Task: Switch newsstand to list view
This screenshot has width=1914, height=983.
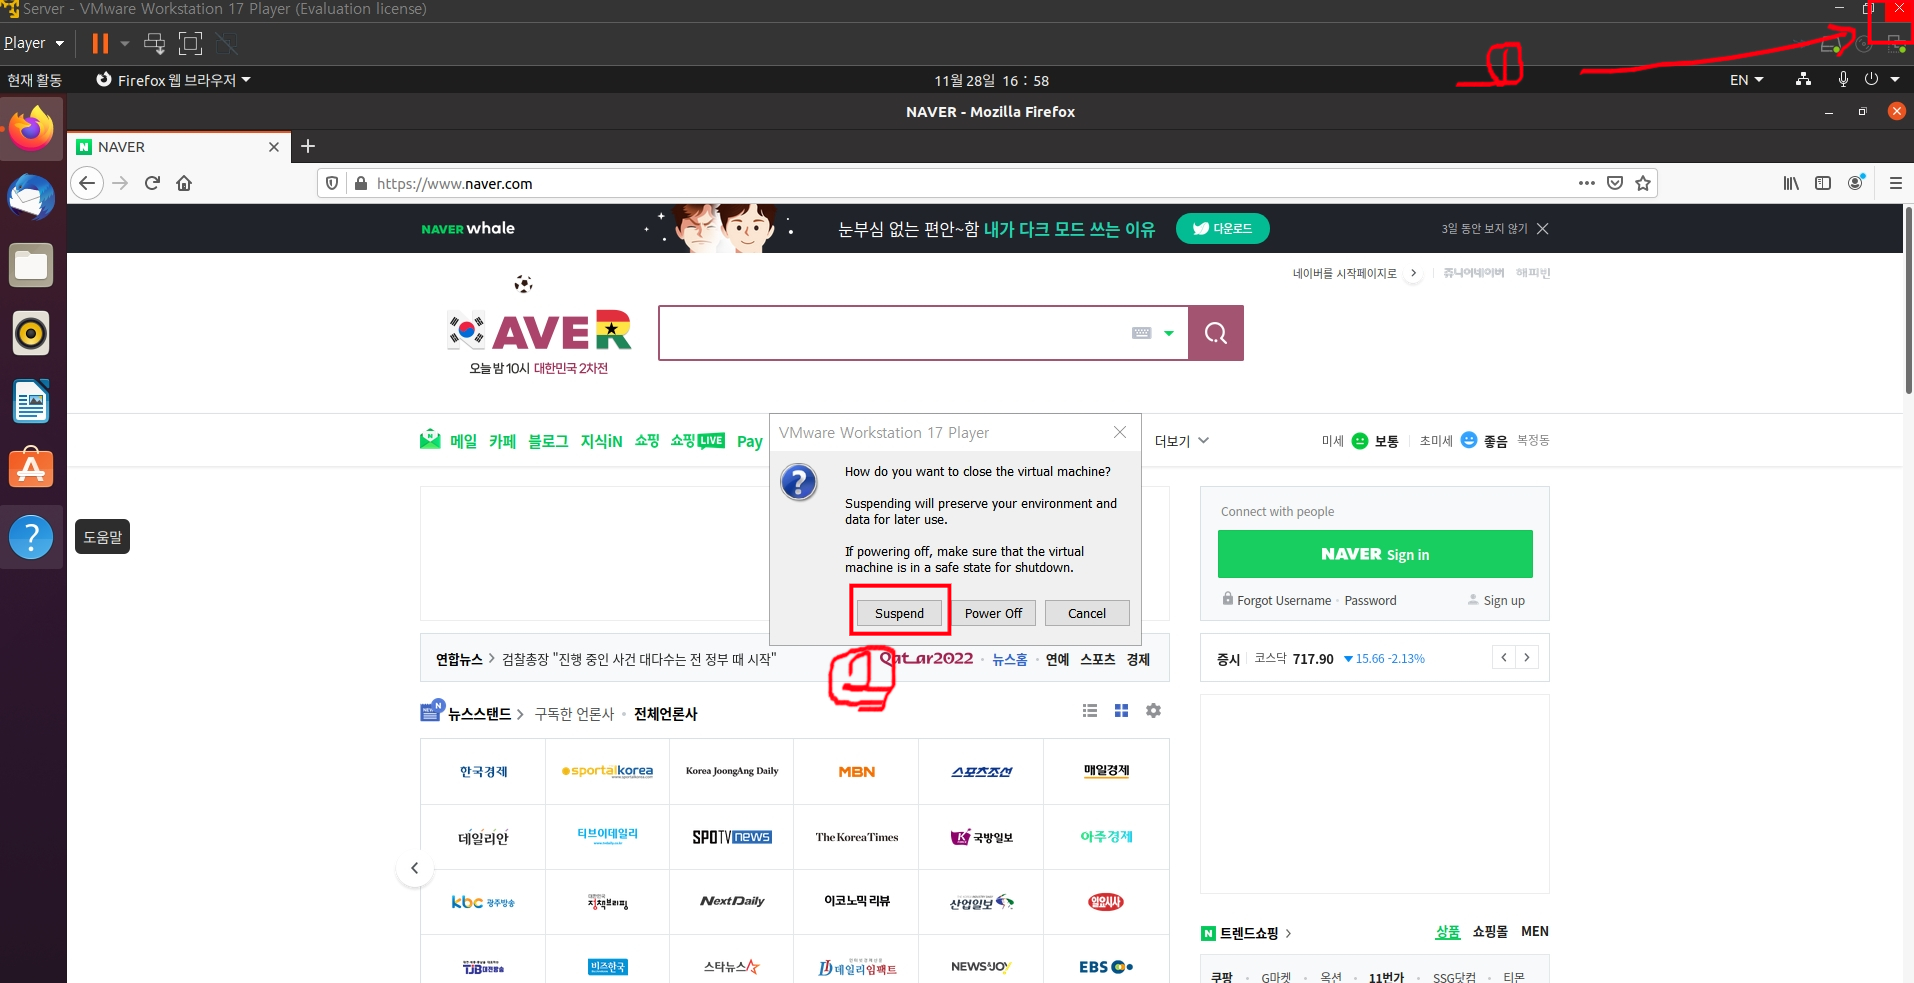Action: coord(1090,710)
